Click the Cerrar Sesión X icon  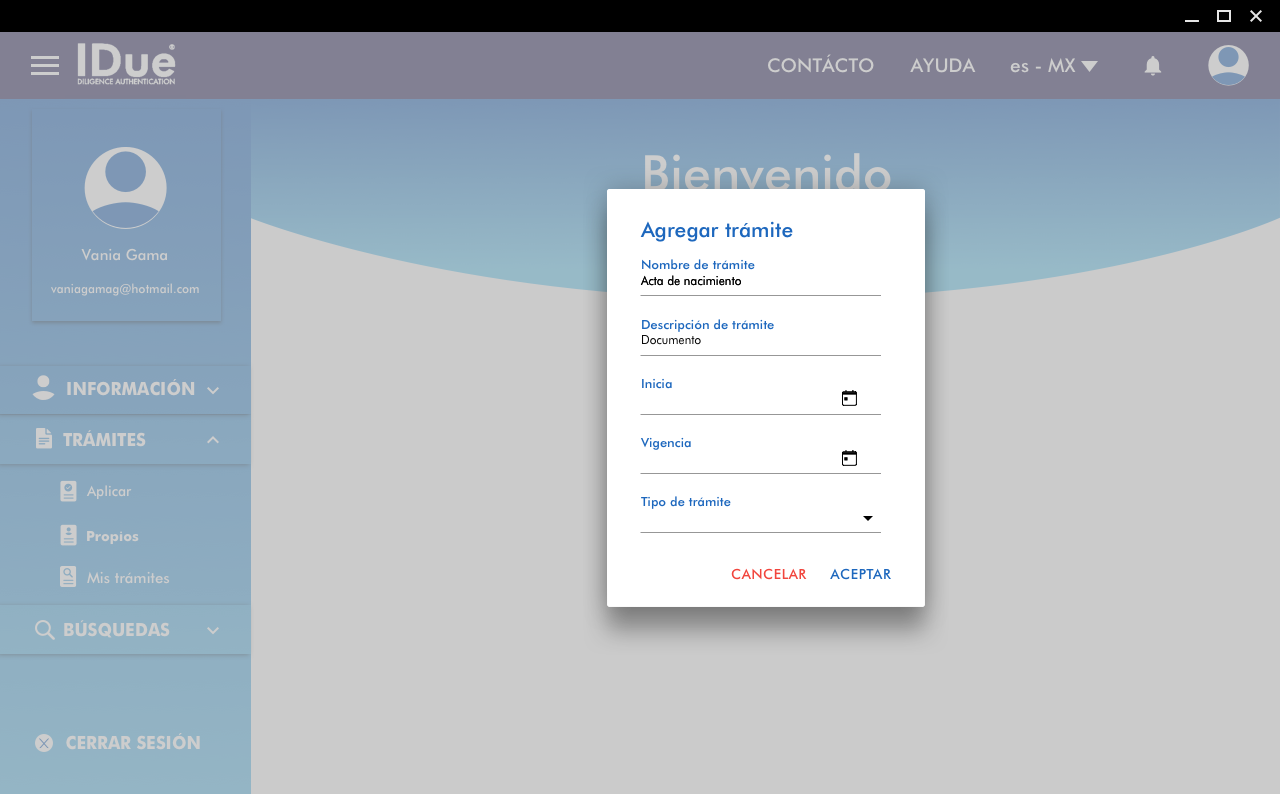(x=44, y=743)
